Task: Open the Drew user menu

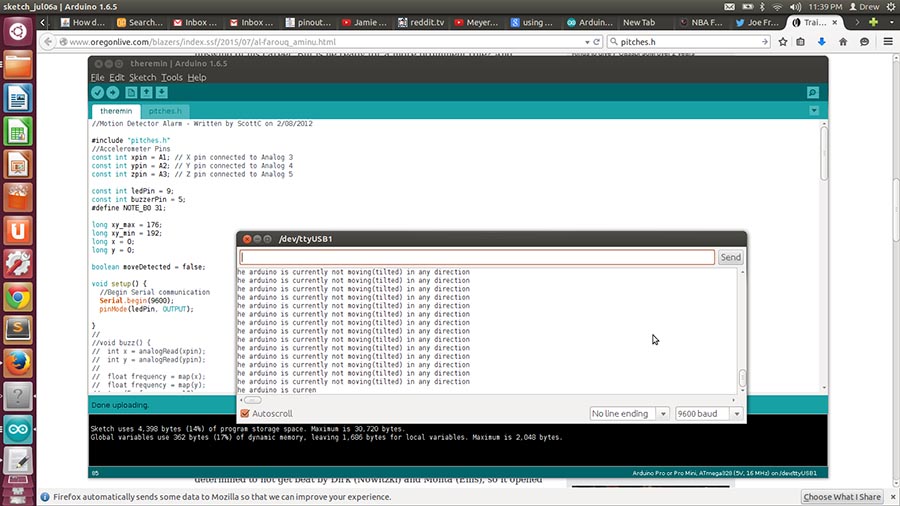Action: (x=864, y=7)
